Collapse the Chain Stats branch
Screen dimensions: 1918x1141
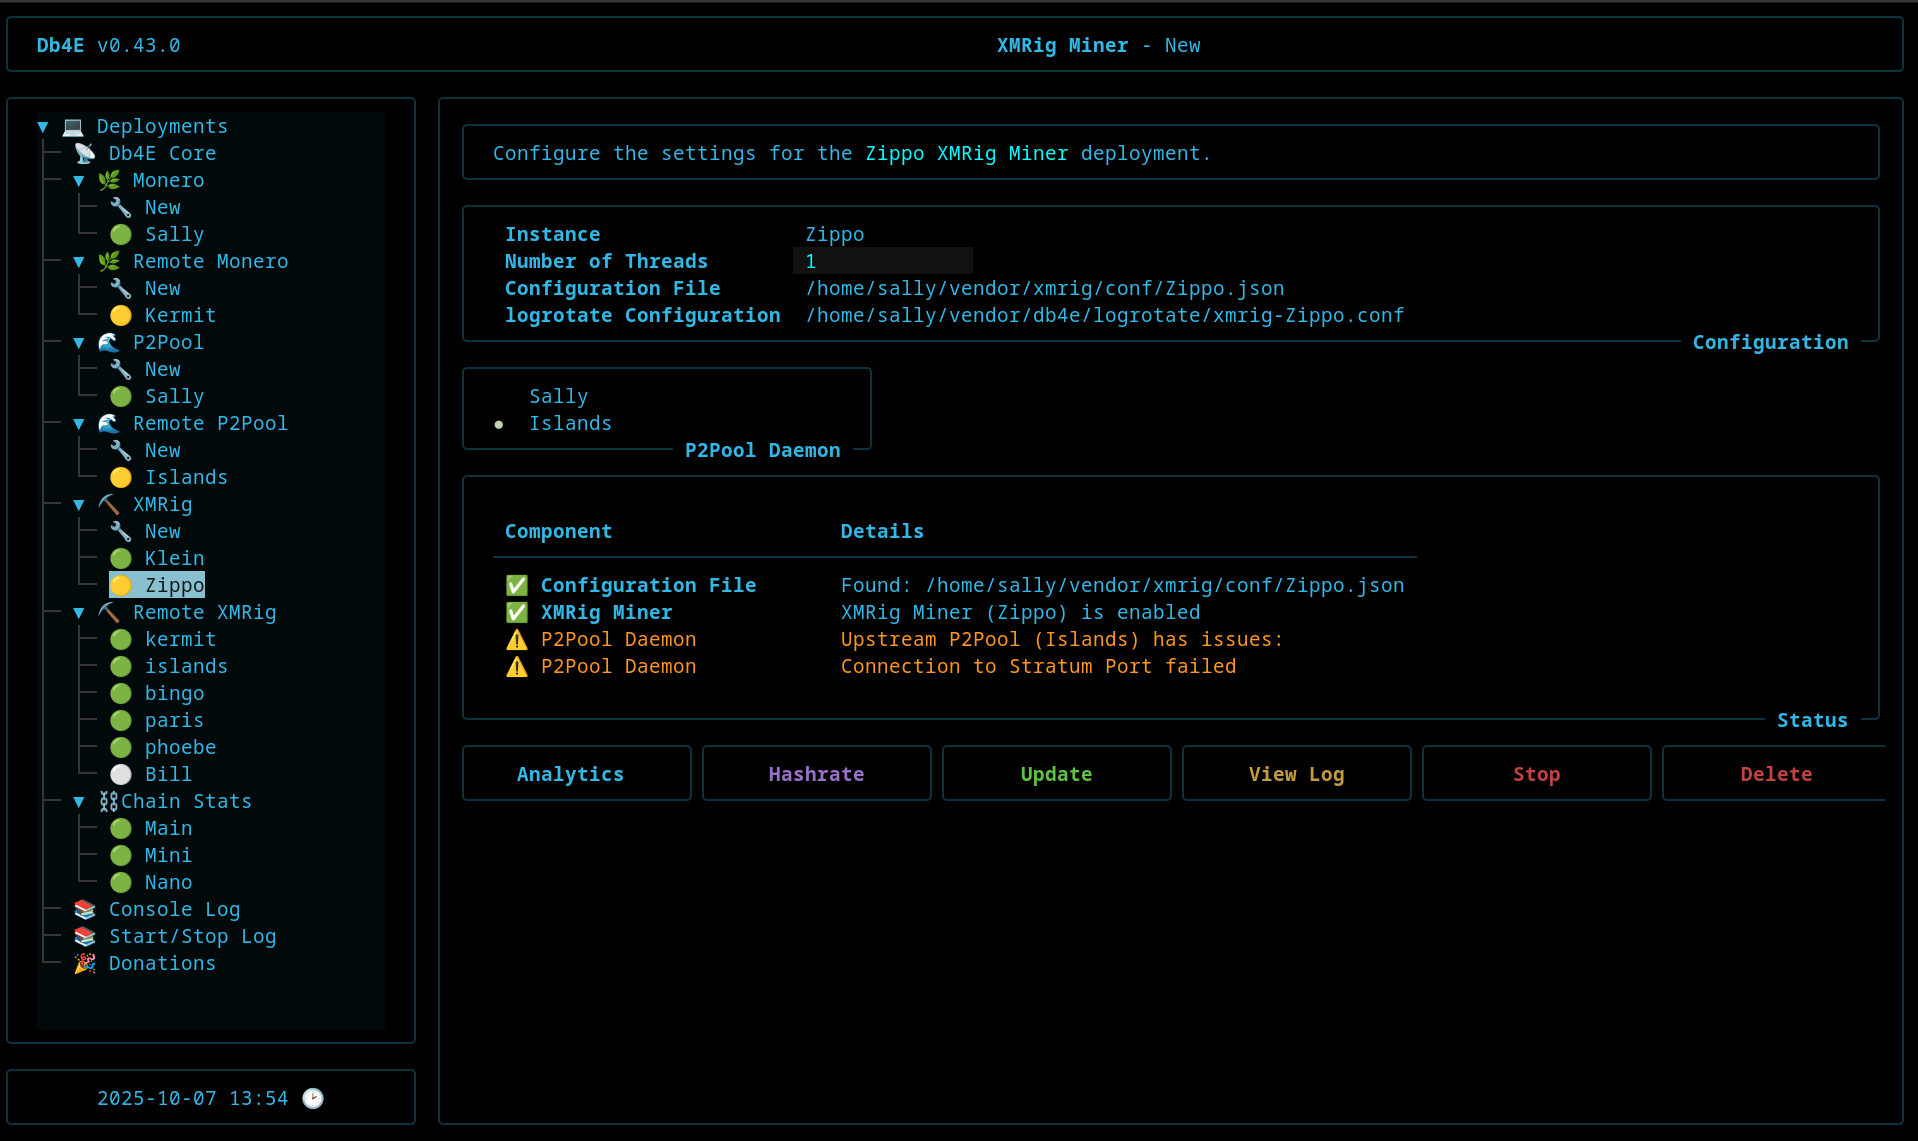point(79,801)
